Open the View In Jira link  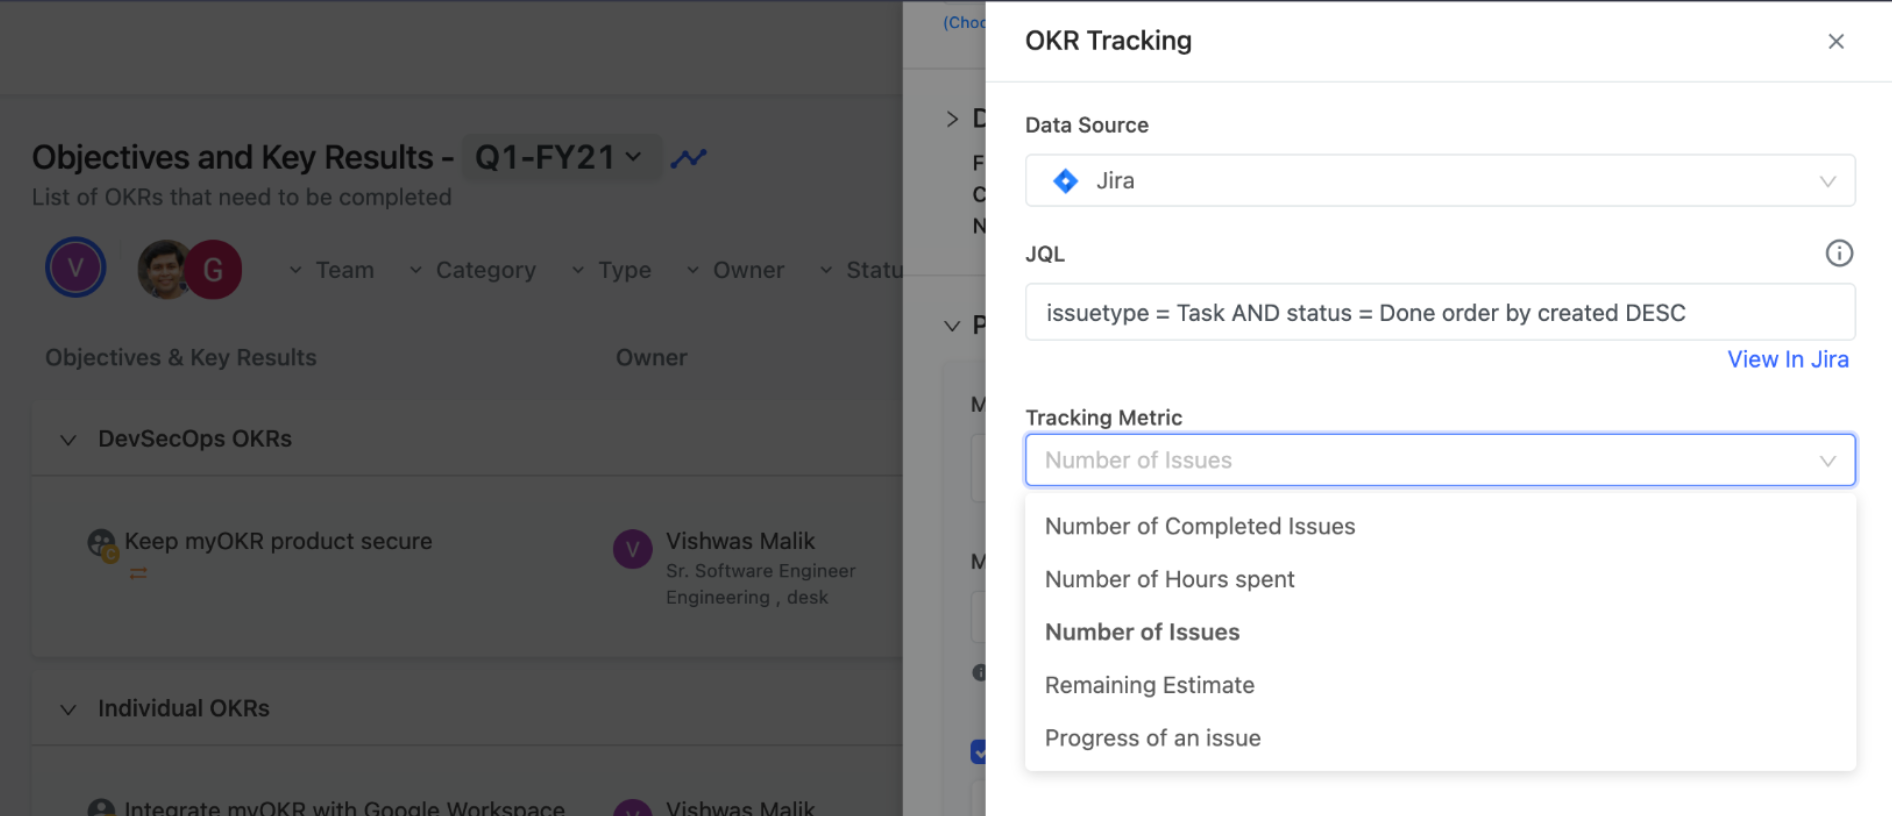point(1787,359)
